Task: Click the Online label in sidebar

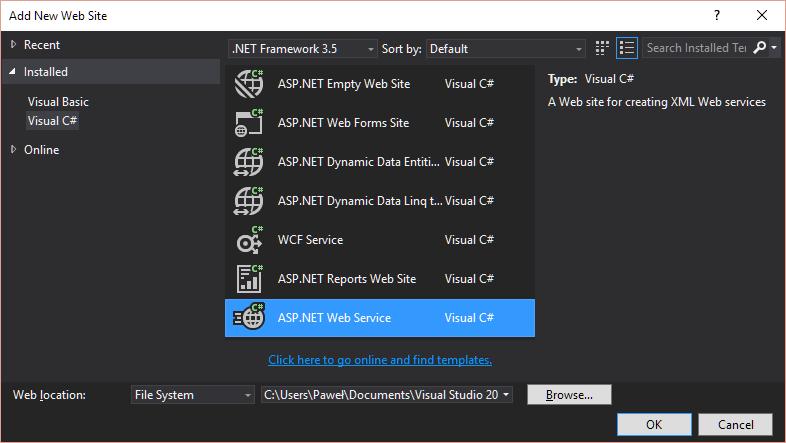Action: 42,150
